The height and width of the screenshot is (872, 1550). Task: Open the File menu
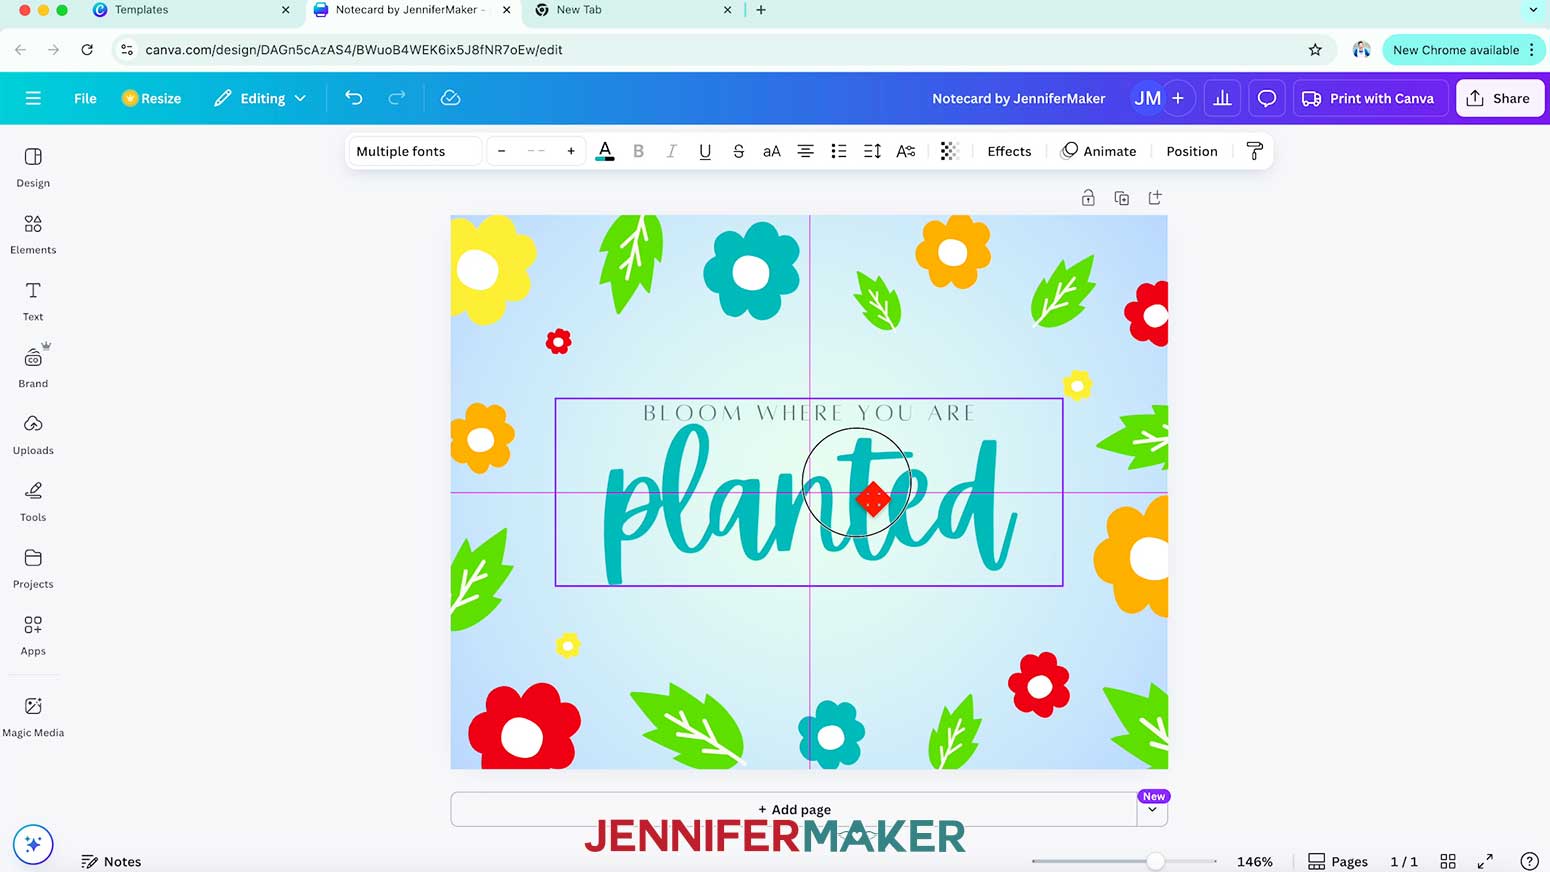[x=85, y=98]
